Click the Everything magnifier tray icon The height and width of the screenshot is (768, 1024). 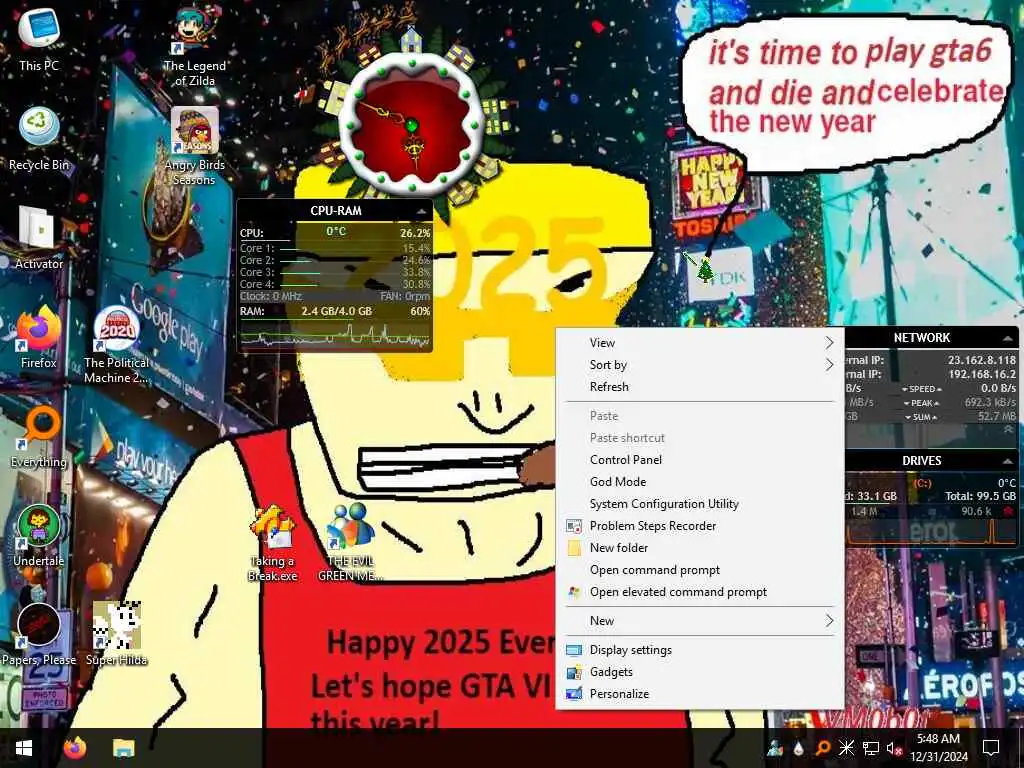click(x=822, y=748)
